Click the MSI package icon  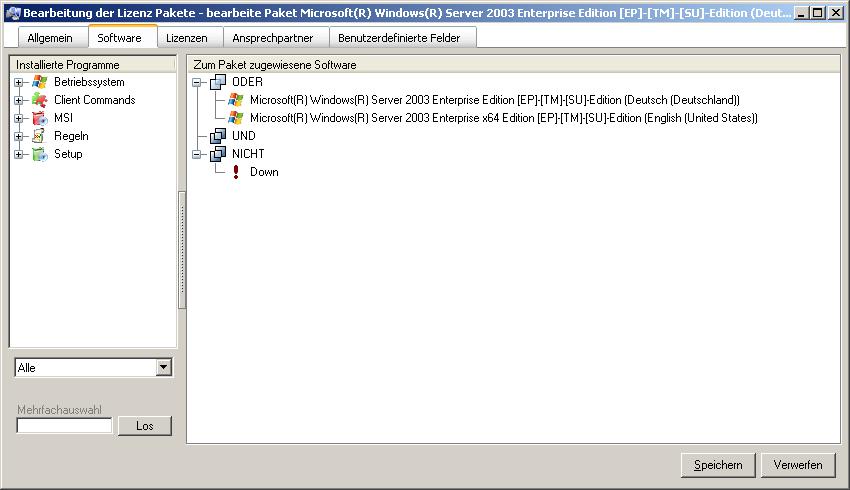click(x=40, y=118)
